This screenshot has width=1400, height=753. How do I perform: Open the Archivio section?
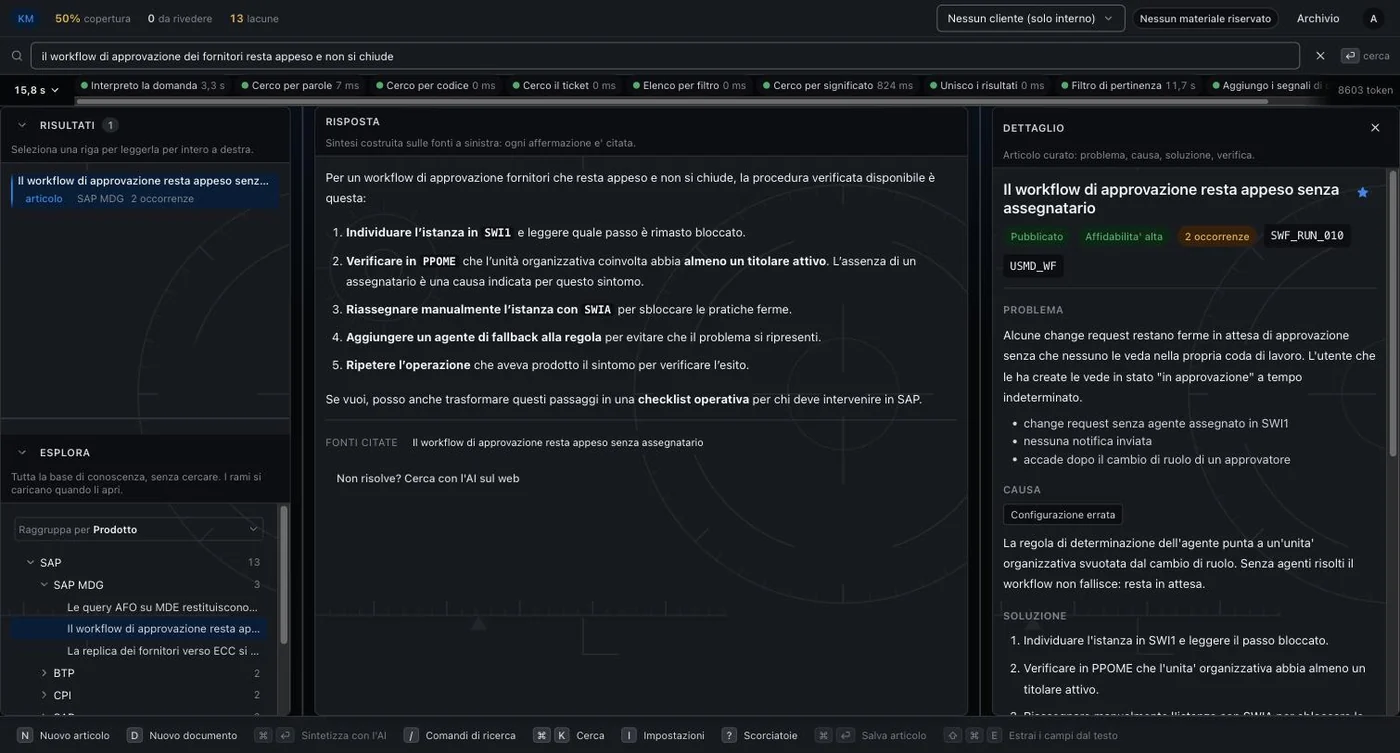click(1318, 18)
